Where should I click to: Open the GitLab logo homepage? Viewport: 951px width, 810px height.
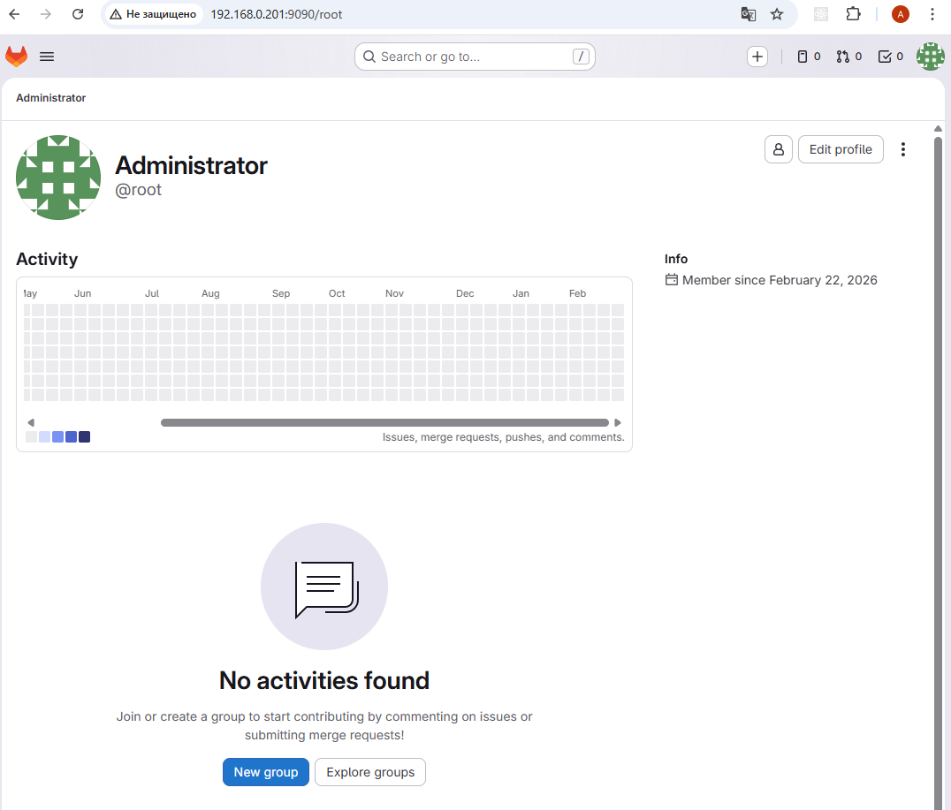pyautogui.click(x=16, y=56)
